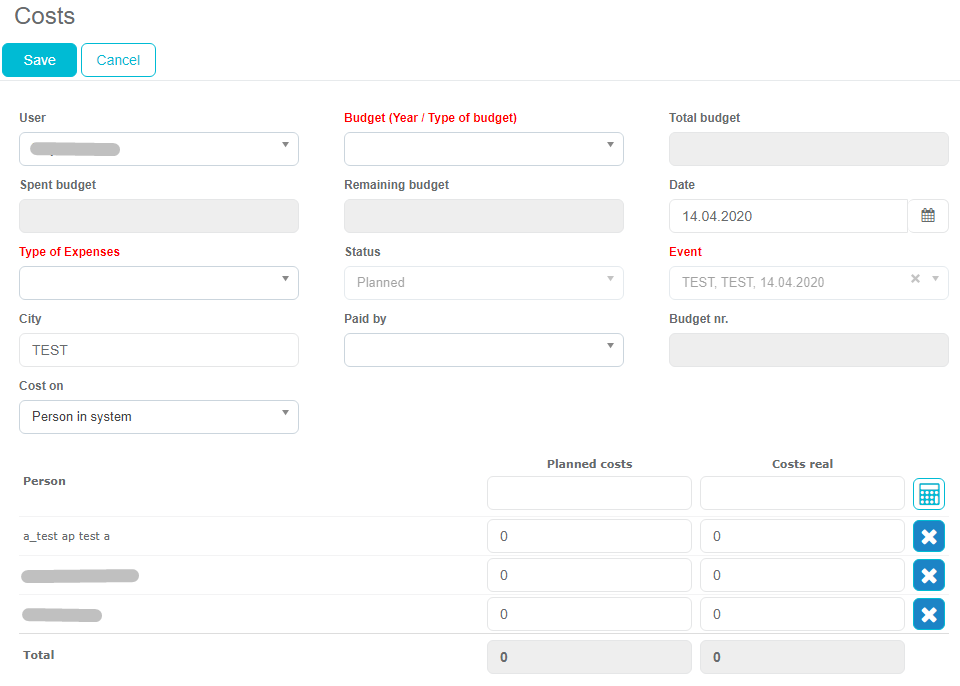Expand the Budget (Year / Type of budget) dropdown
The height and width of the screenshot is (686, 960).
[x=484, y=149]
